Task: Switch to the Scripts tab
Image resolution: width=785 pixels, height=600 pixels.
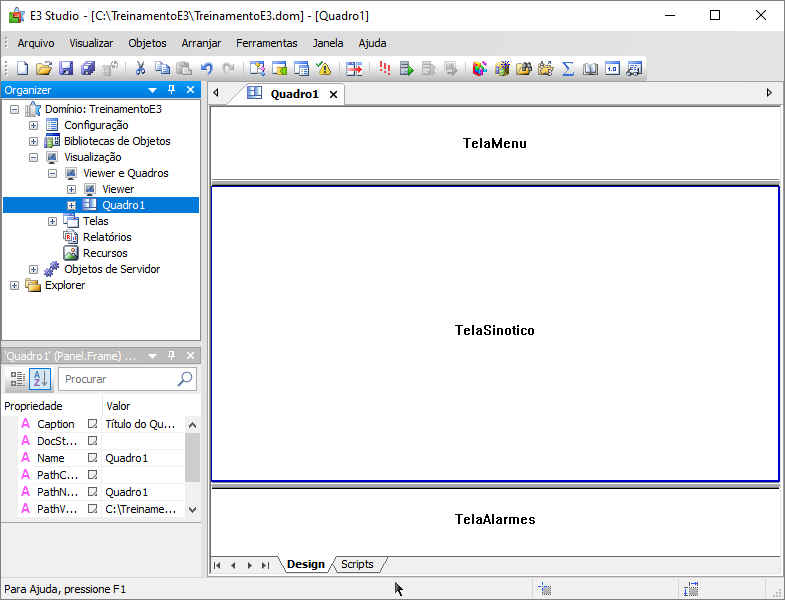Action: (x=357, y=565)
